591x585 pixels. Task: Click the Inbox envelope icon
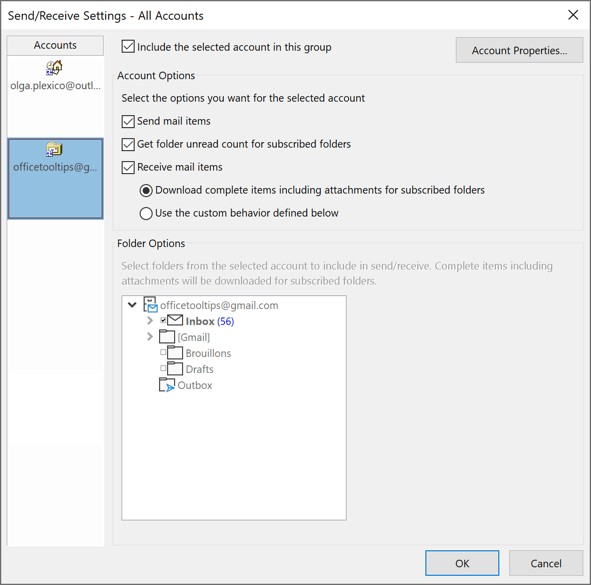point(175,320)
